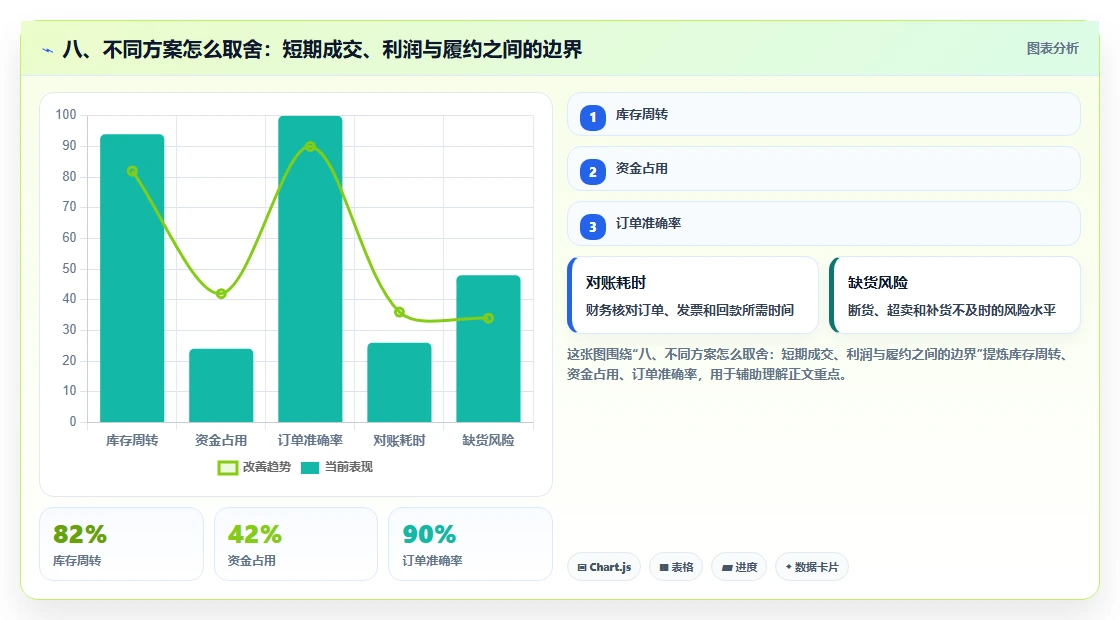Click the section title 八、不同方案怎么取舍

(322, 49)
